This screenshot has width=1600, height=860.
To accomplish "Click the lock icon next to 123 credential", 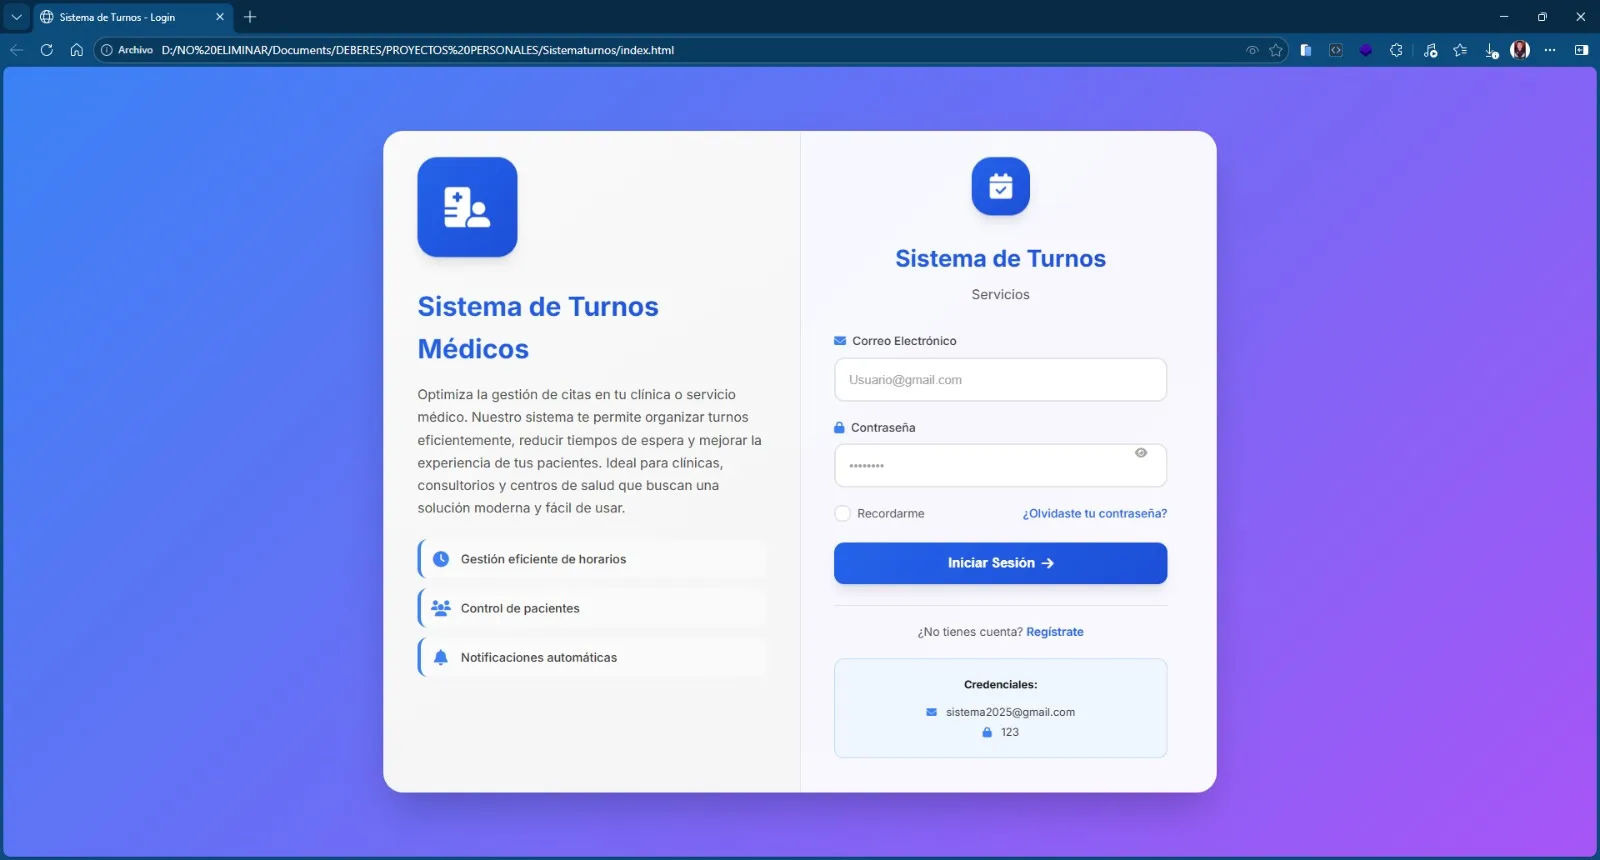I will pos(987,732).
